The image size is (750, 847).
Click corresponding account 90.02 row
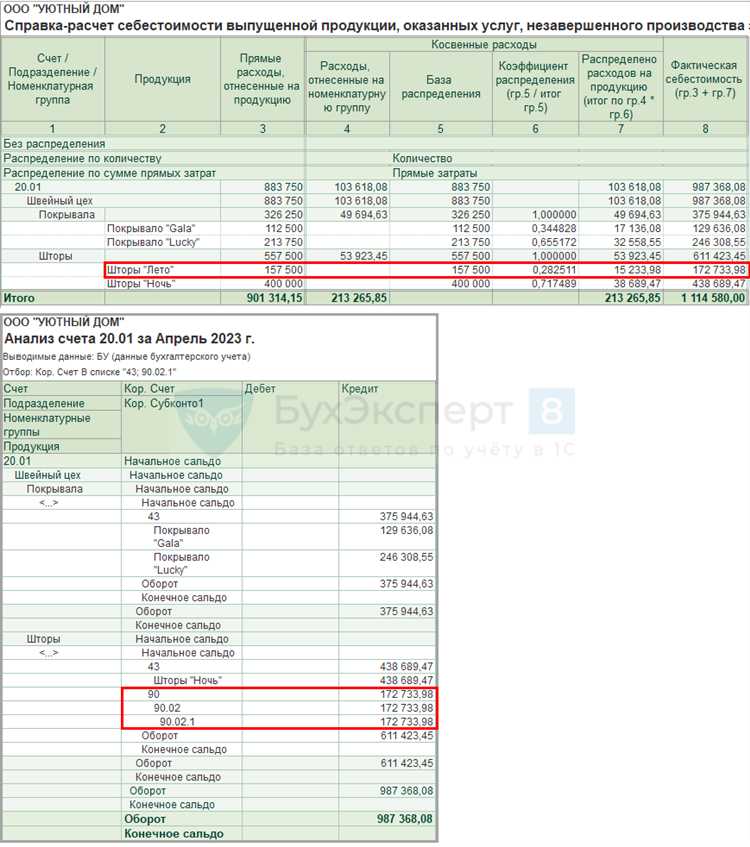click(279, 708)
